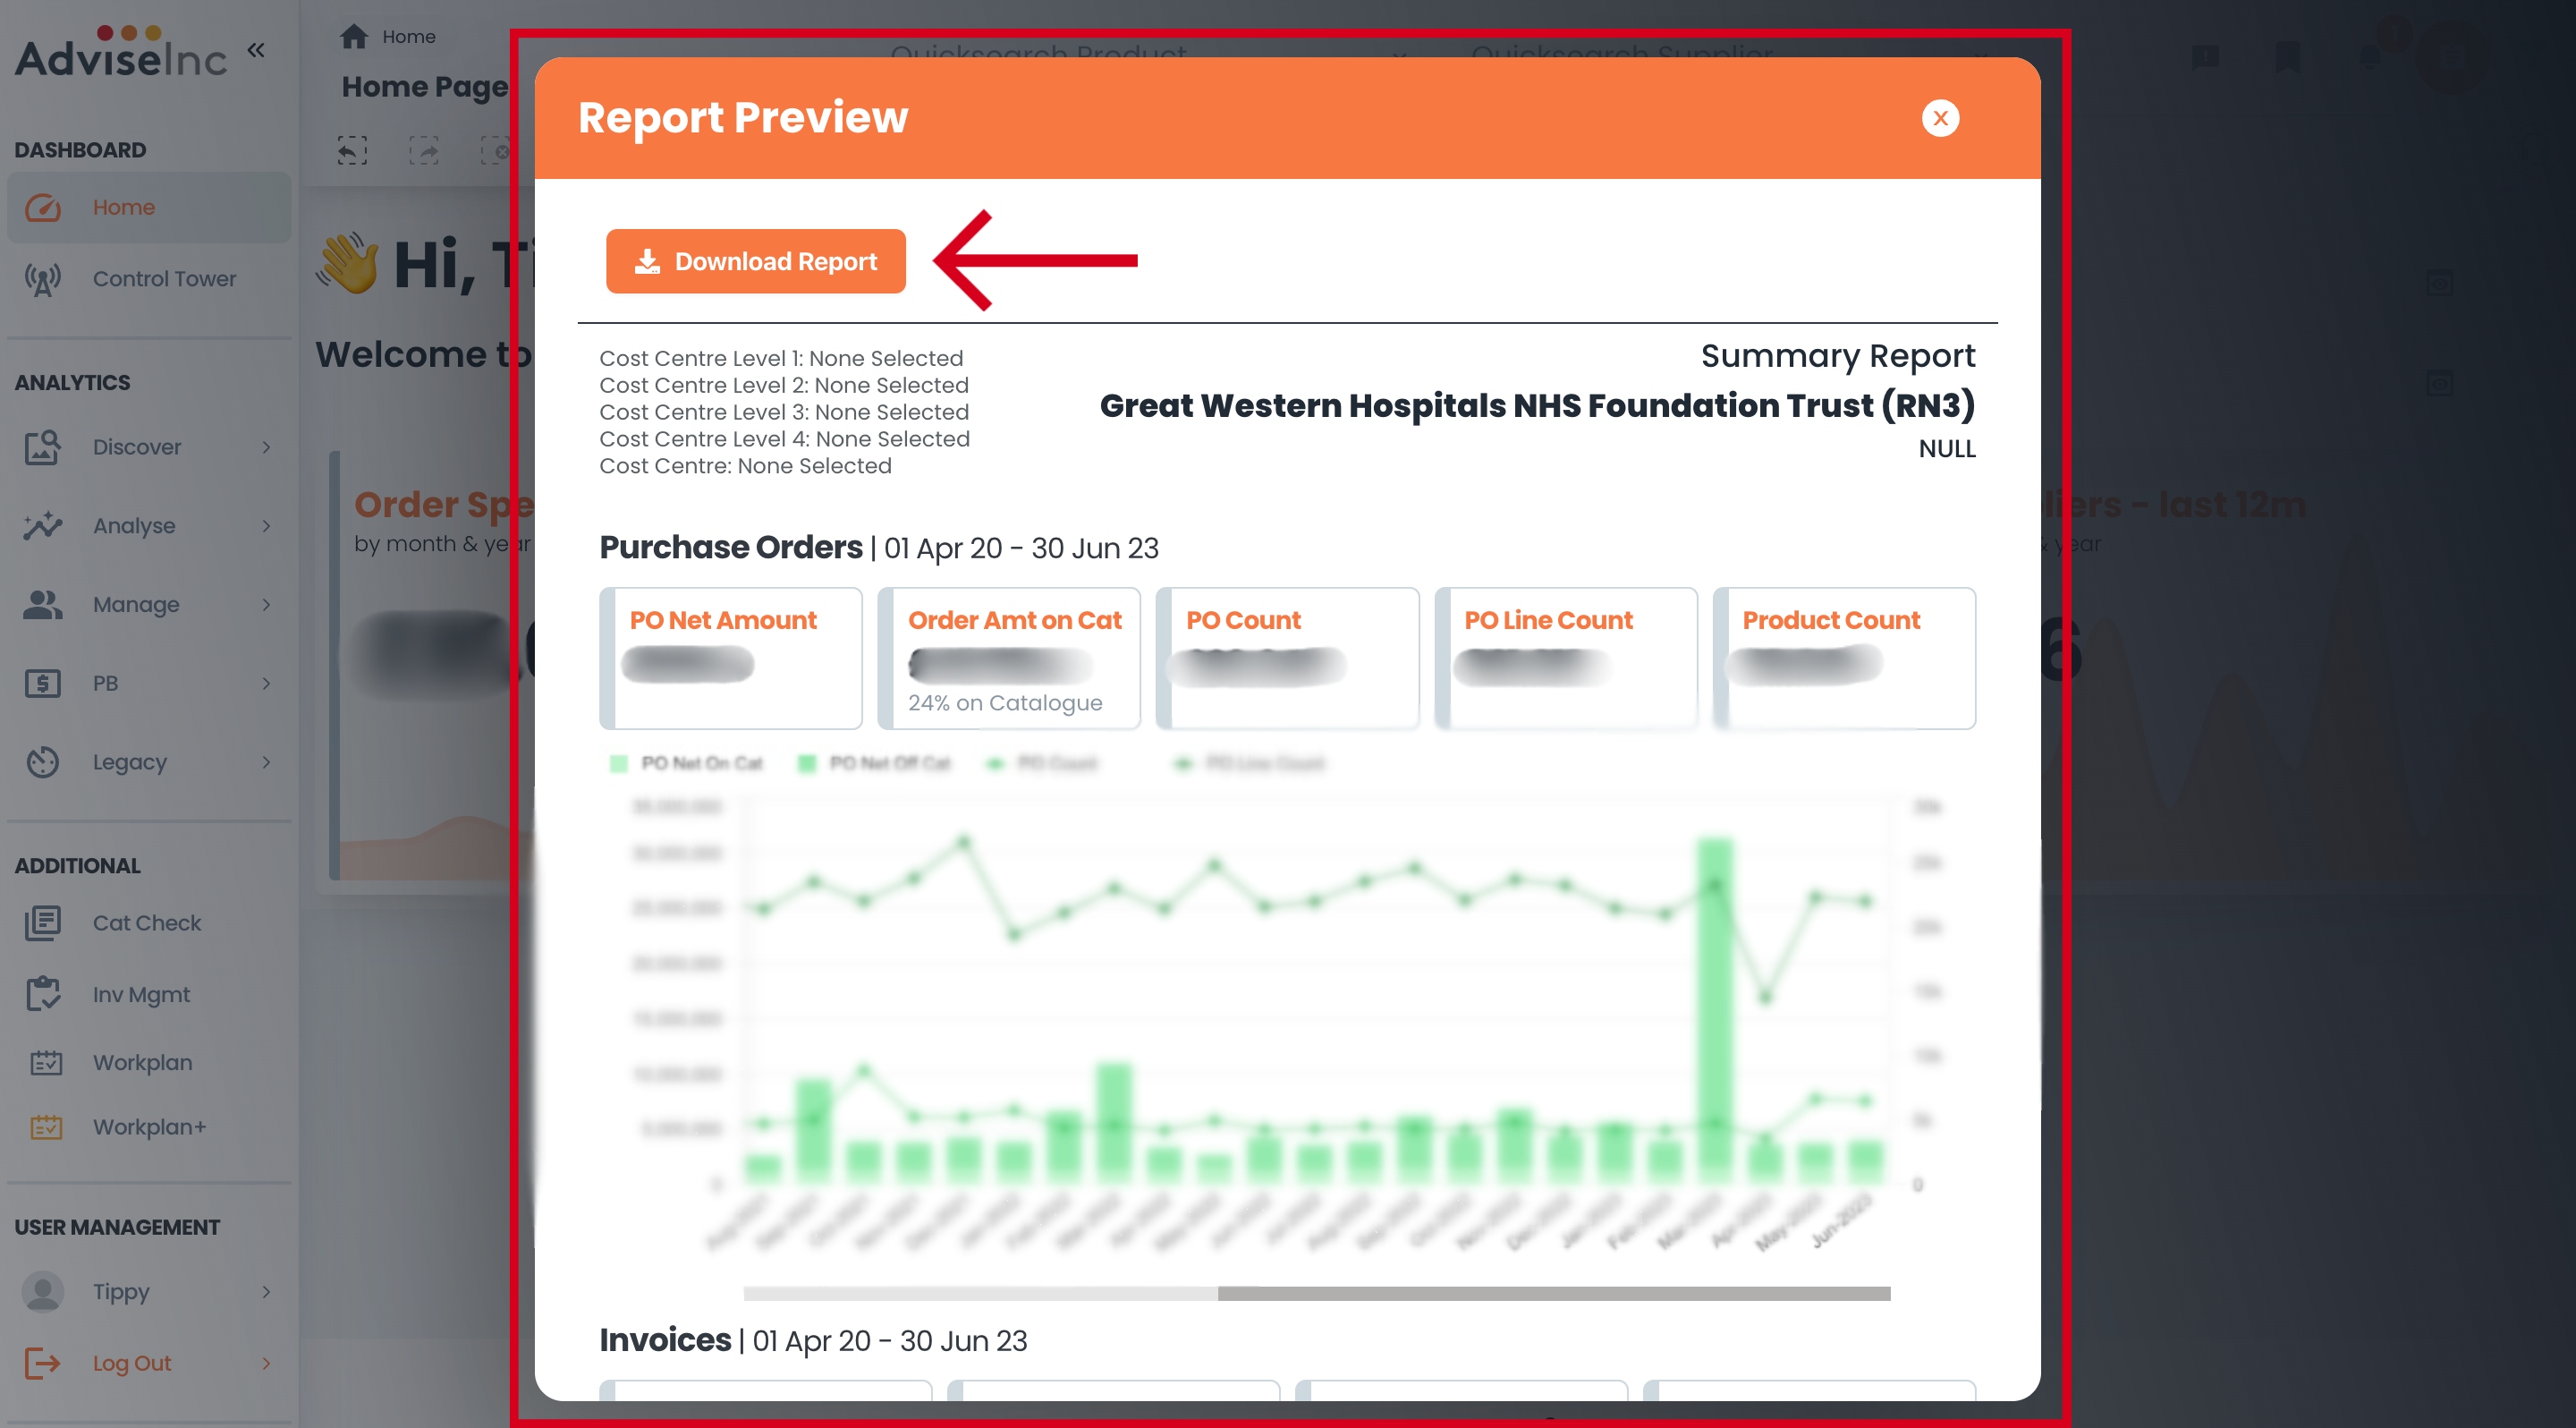Close the Report Preview dialog
Image resolution: width=2576 pixels, height=1428 pixels.
tap(1939, 118)
